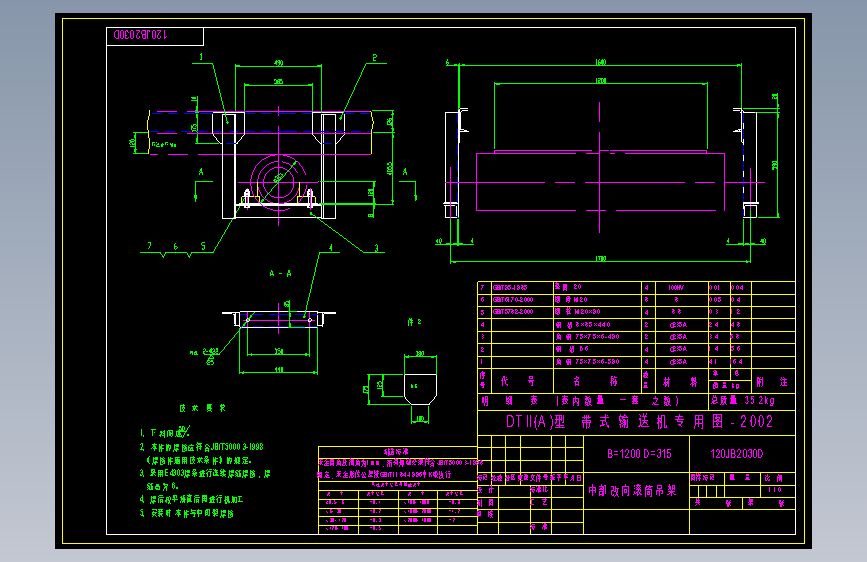This screenshot has width=867, height=562.
Task: Click balloon number 4 above the A-A section
Action: (x=331, y=248)
